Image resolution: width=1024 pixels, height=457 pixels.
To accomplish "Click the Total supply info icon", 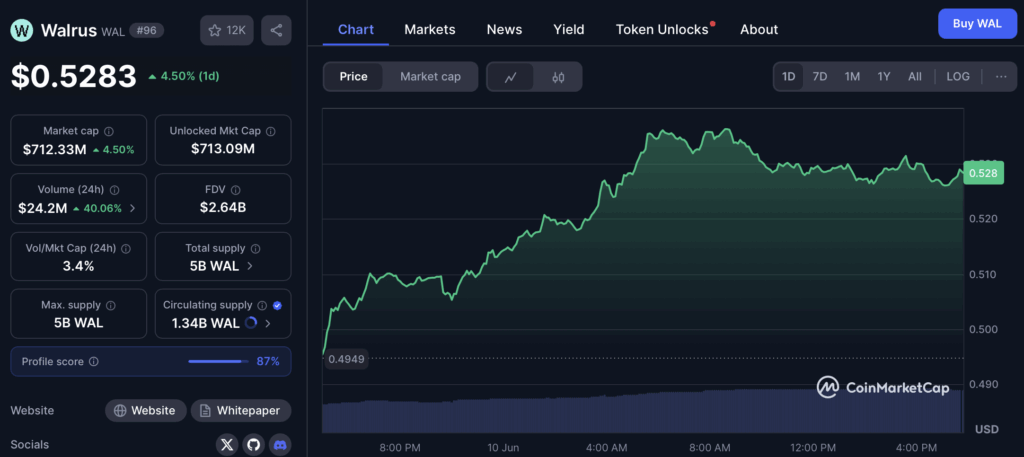I will pos(255,249).
